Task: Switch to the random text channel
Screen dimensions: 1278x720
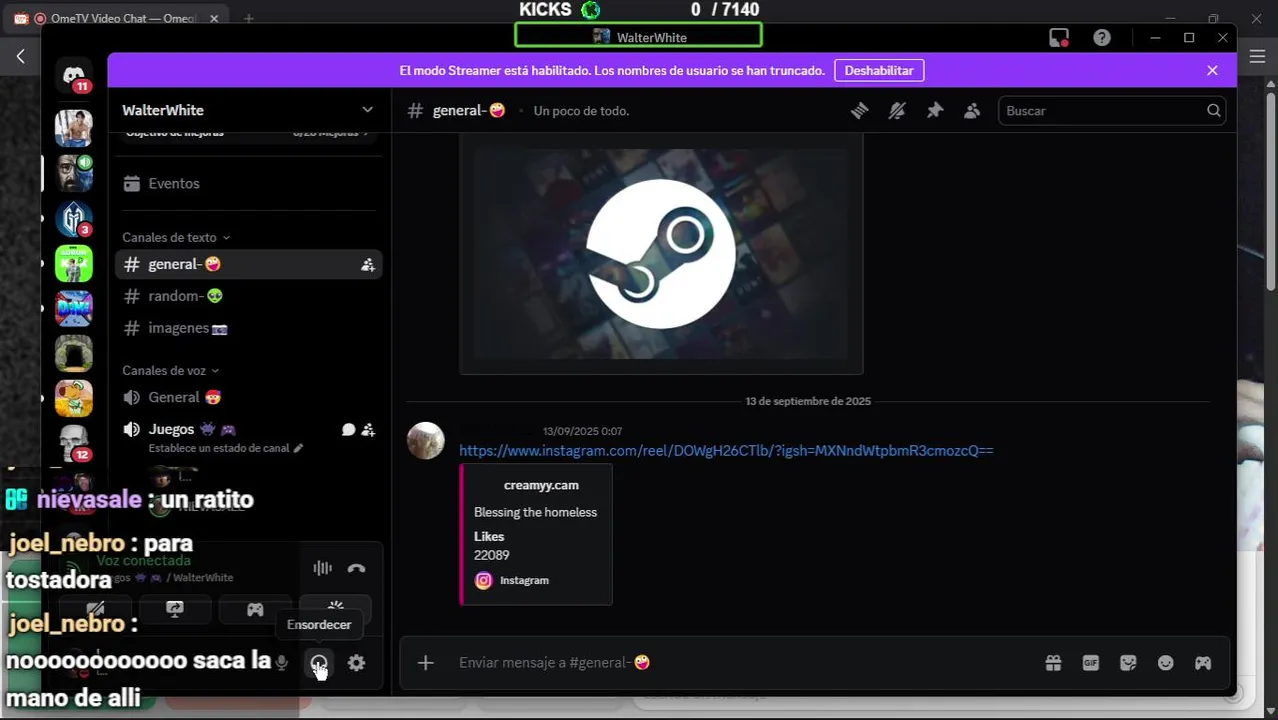Action: pyautogui.click(x=249, y=297)
